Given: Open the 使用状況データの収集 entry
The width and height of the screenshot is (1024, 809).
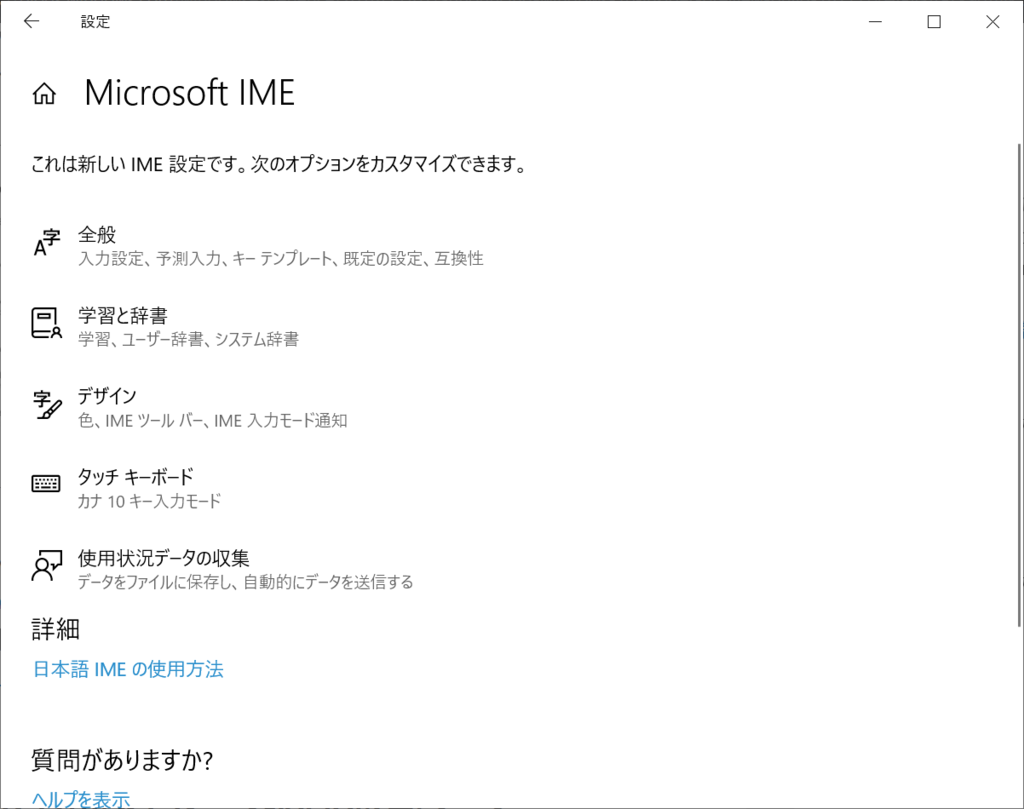Looking at the screenshot, I should pos(223,570).
